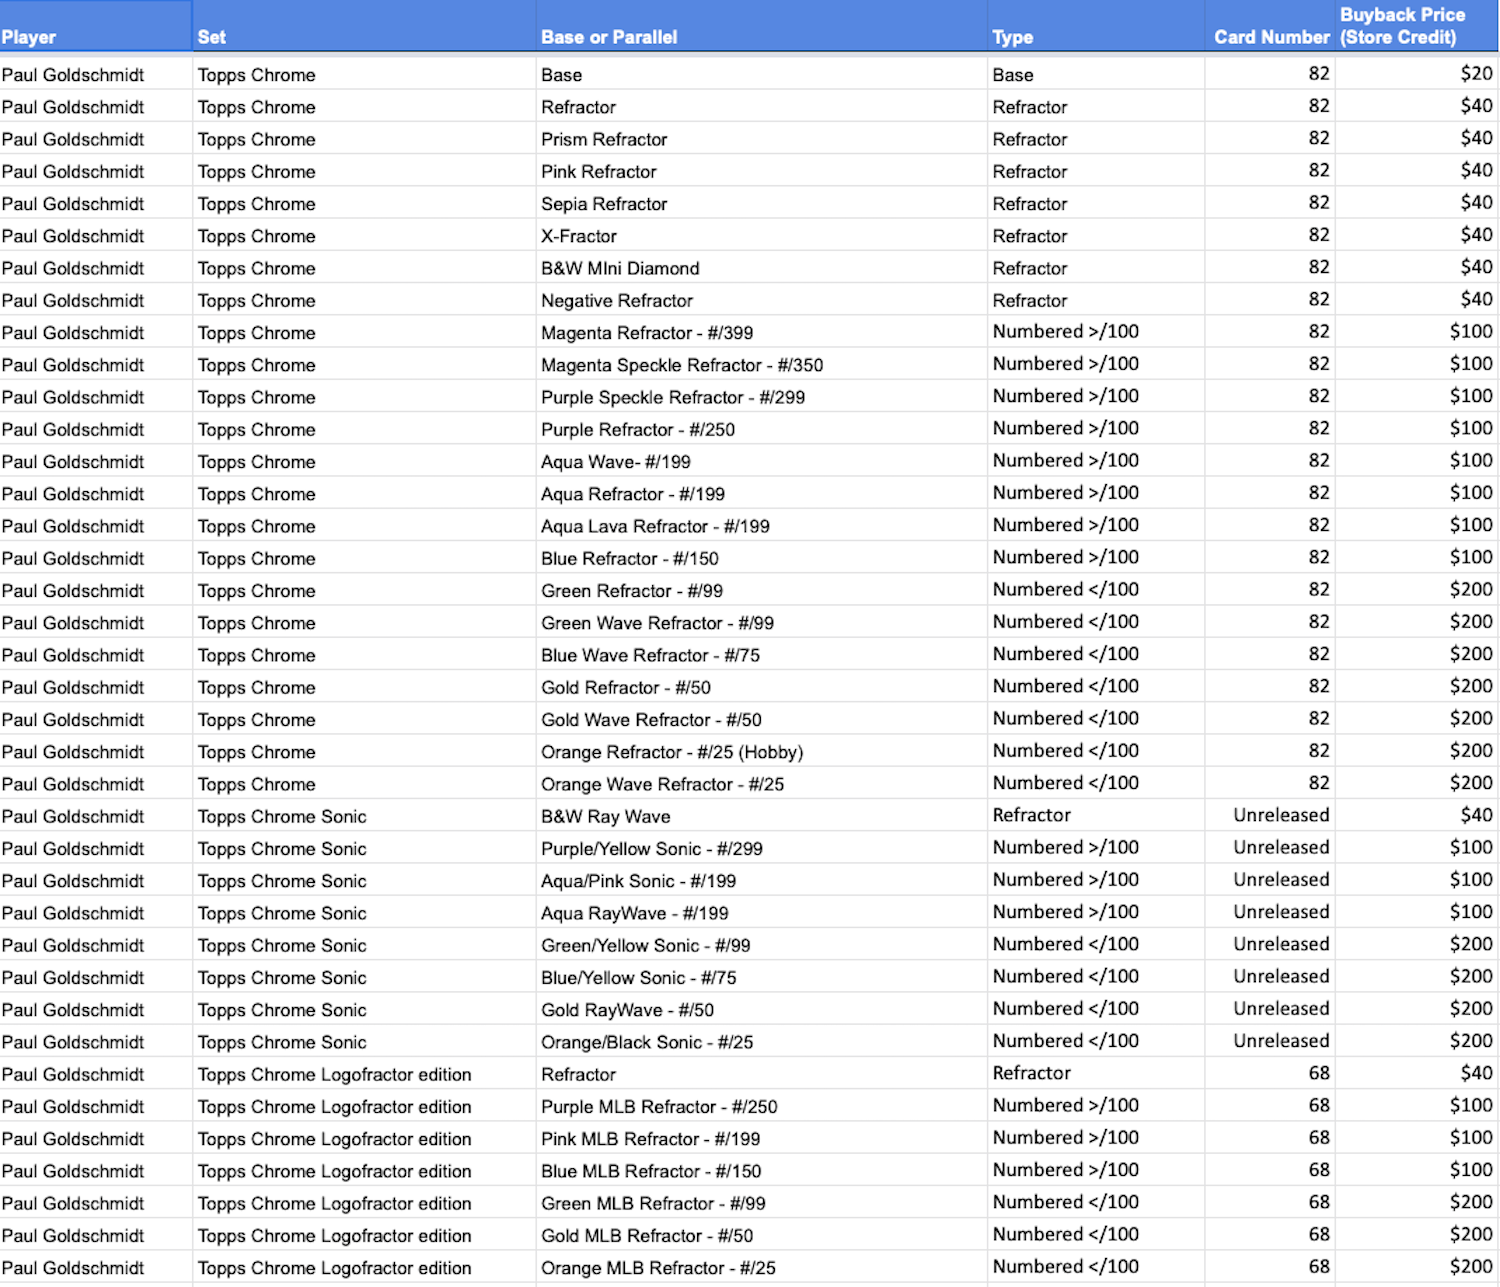Select the Blue Wave Refractor - #/75 cell
Screen dimensions: 1500x1287
pos(650,655)
